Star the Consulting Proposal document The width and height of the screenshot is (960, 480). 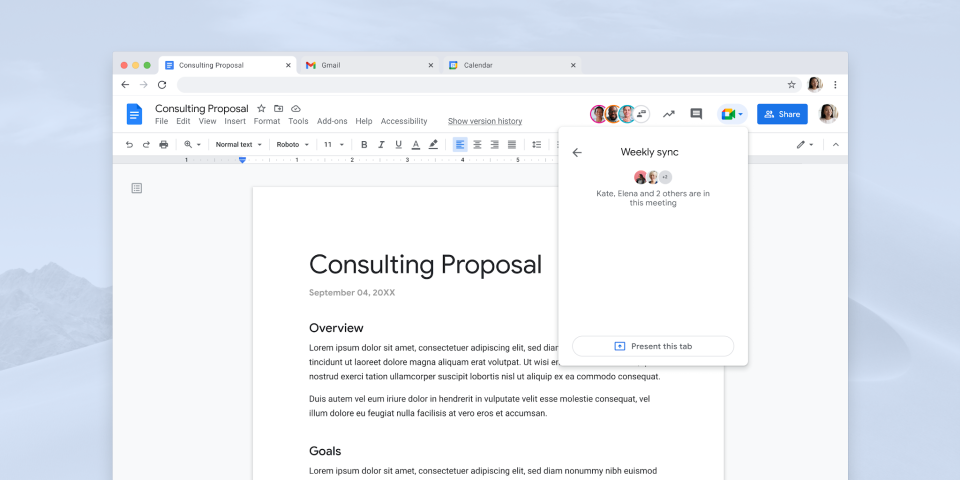coord(261,108)
